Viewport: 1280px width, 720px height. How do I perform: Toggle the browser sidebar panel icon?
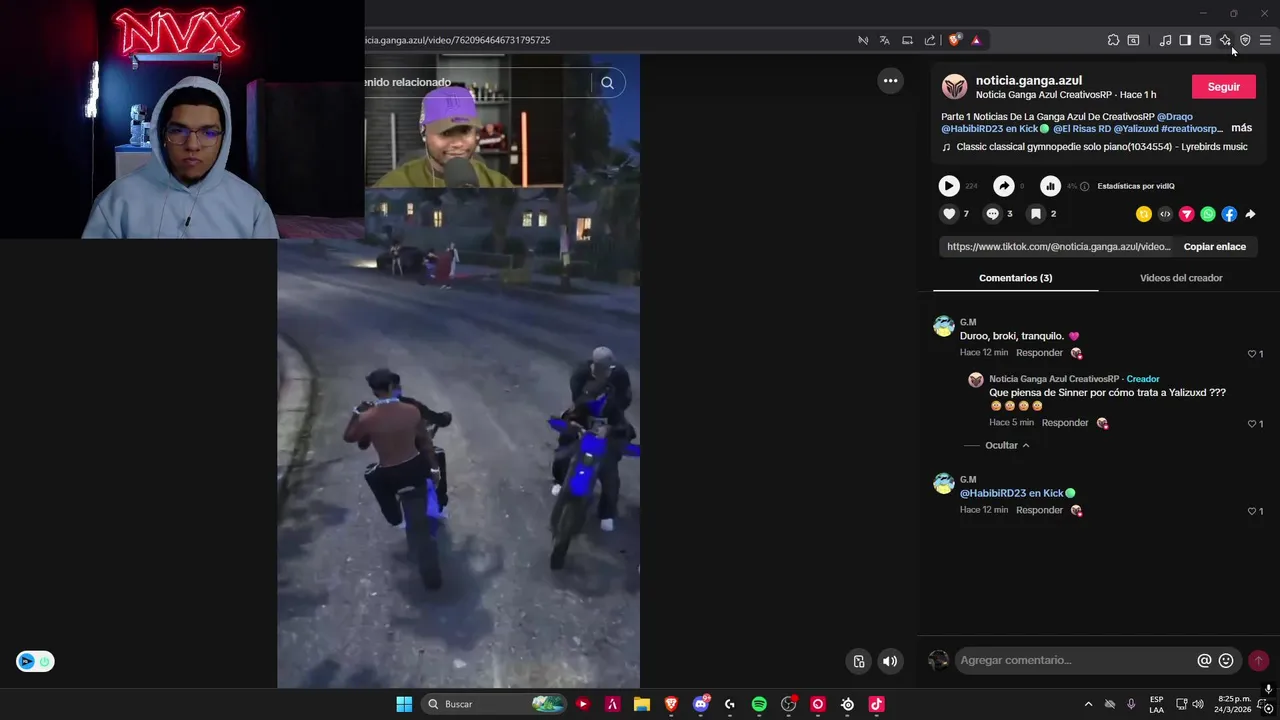(x=1185, y=40)
